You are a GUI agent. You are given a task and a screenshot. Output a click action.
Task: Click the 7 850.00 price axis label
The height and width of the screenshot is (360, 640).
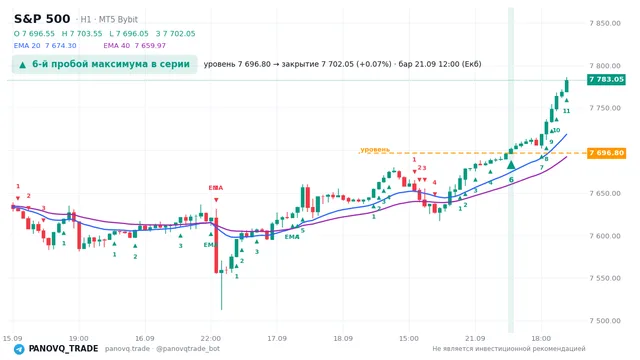[x=605, y=23]
